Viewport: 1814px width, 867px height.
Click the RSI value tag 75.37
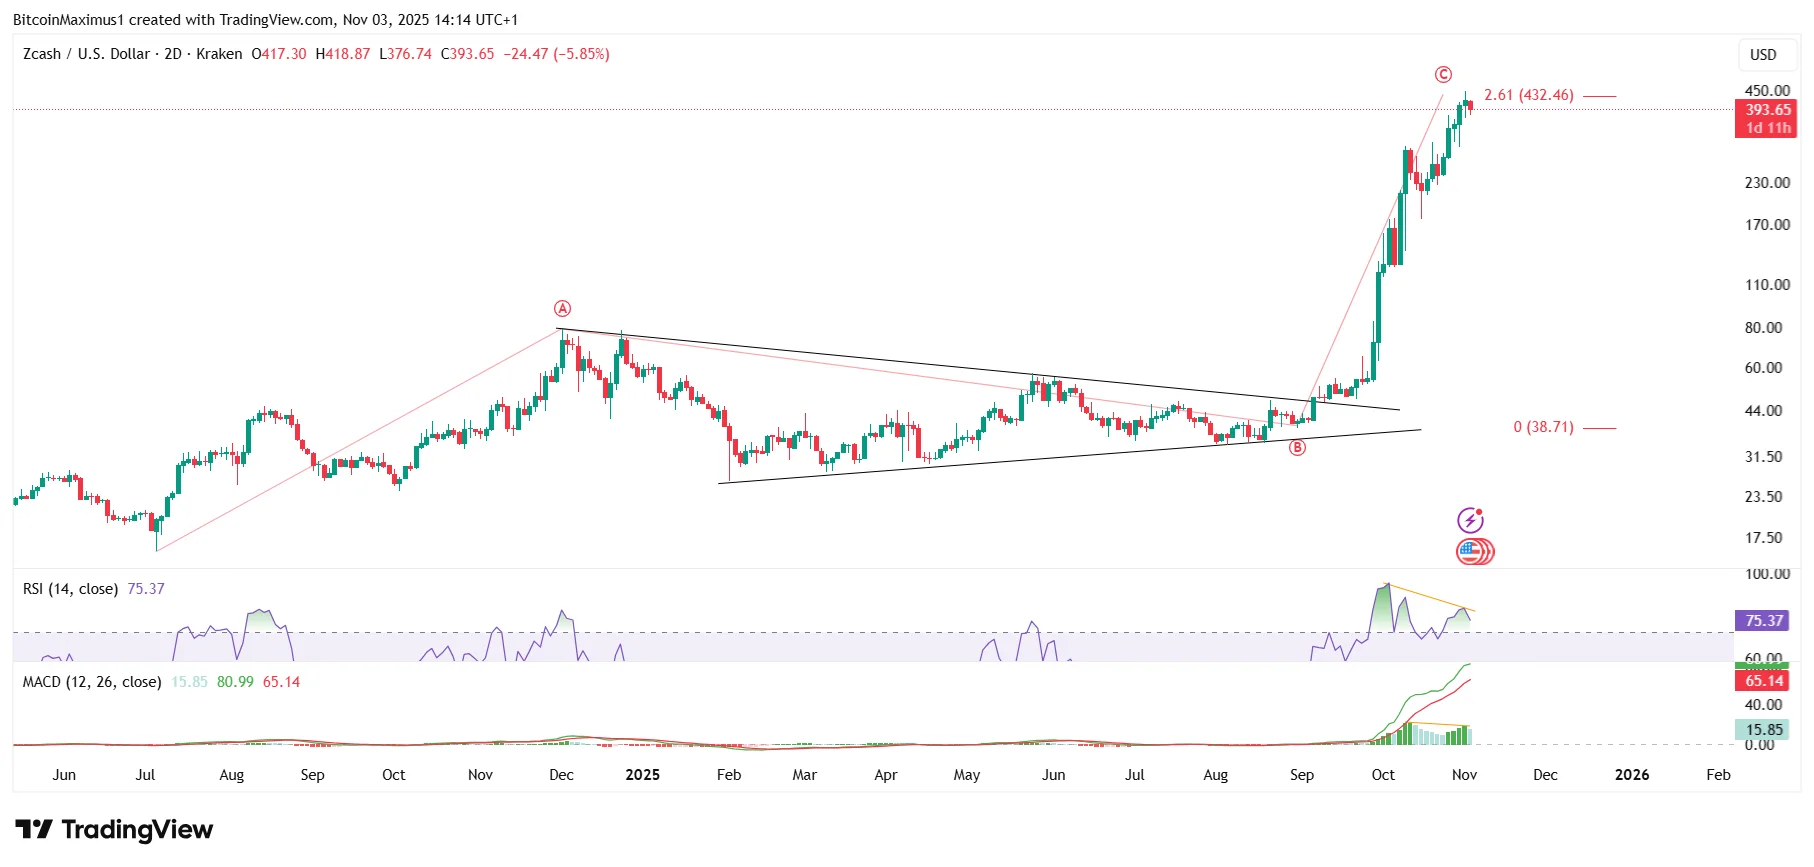coord(1764,621)
